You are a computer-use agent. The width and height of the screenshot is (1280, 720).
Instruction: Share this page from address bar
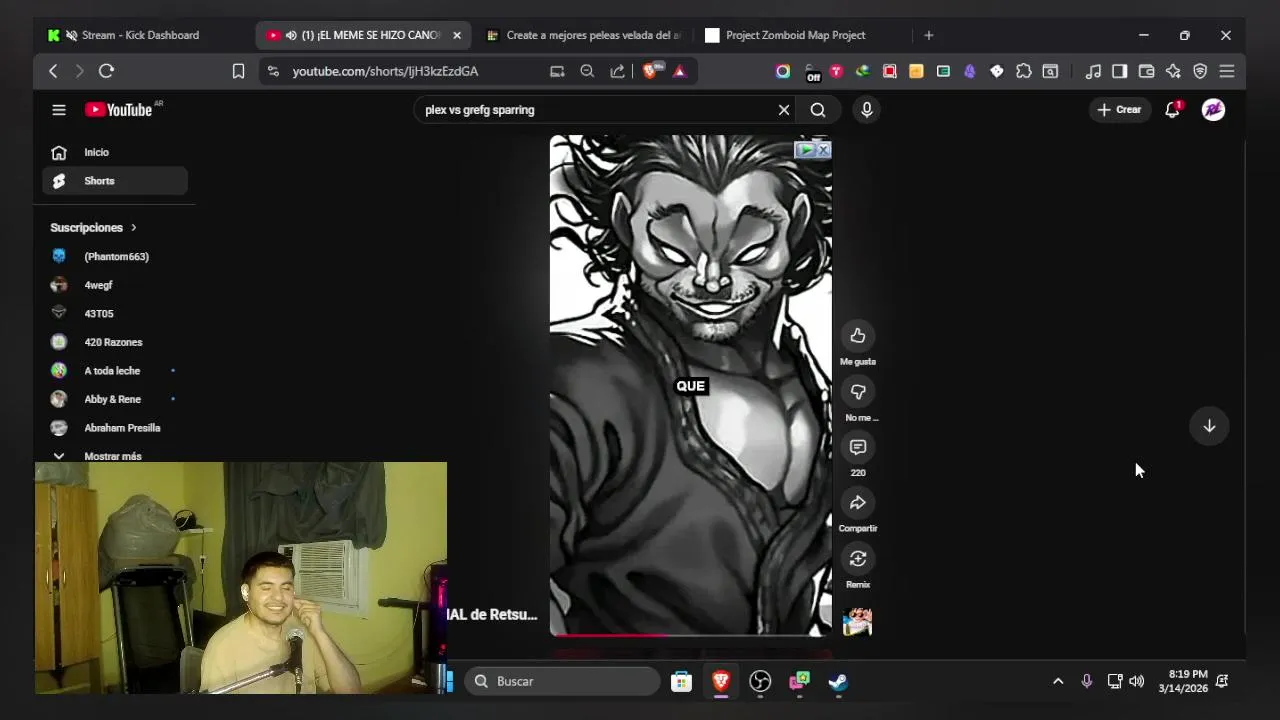[x=617, y=71]
